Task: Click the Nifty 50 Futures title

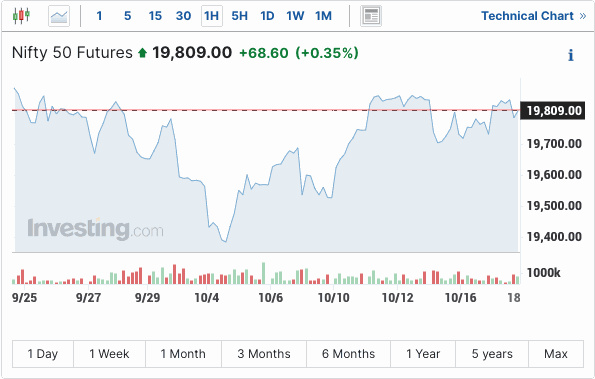Action: pos(72,52)
